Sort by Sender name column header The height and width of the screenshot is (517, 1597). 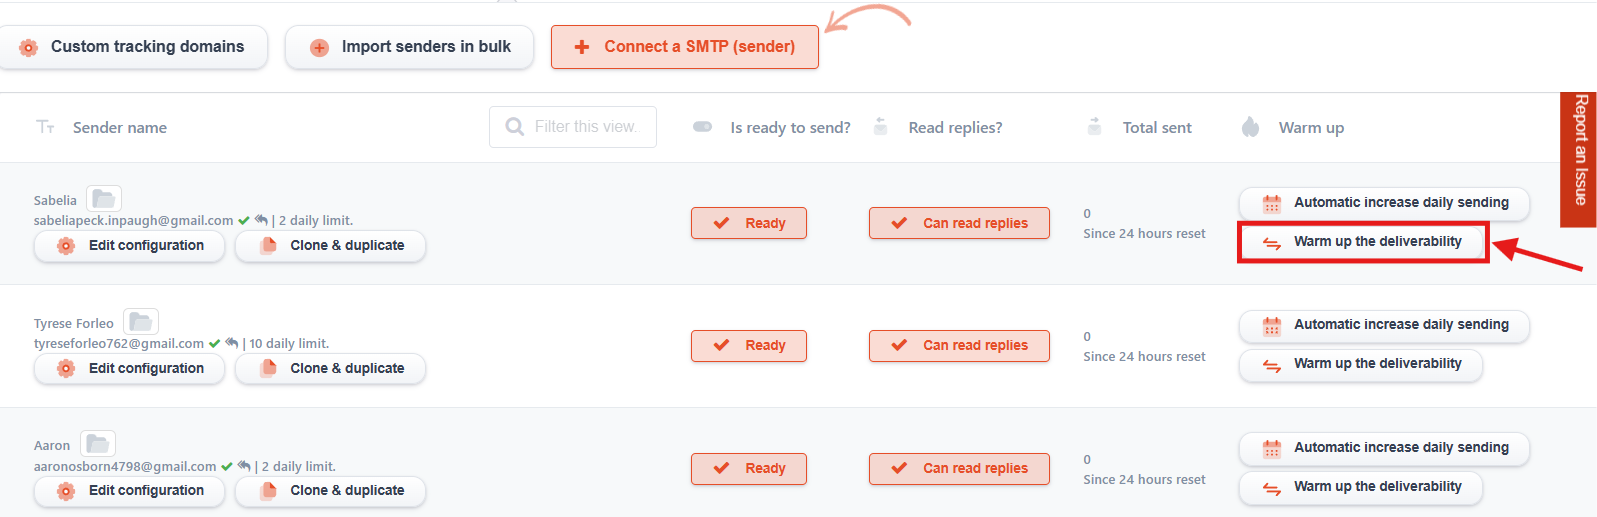point(120,127)
